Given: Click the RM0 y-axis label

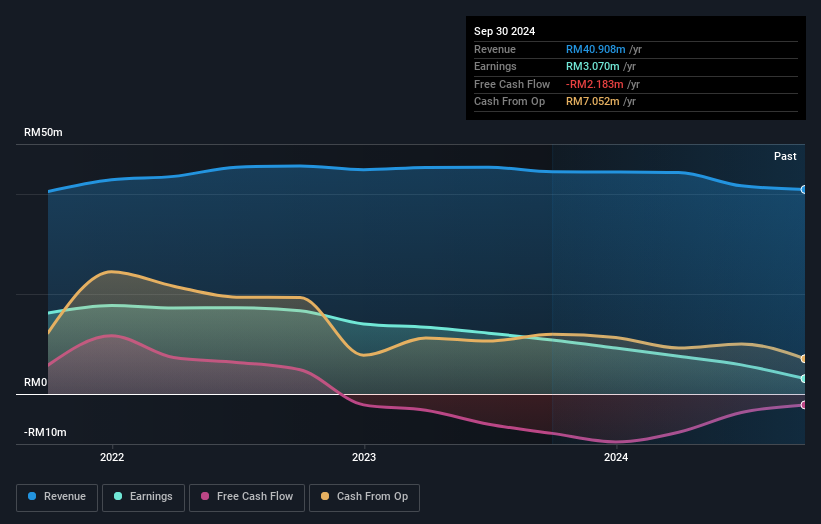Looking at the screenshot, I should [x=36, y=382].
